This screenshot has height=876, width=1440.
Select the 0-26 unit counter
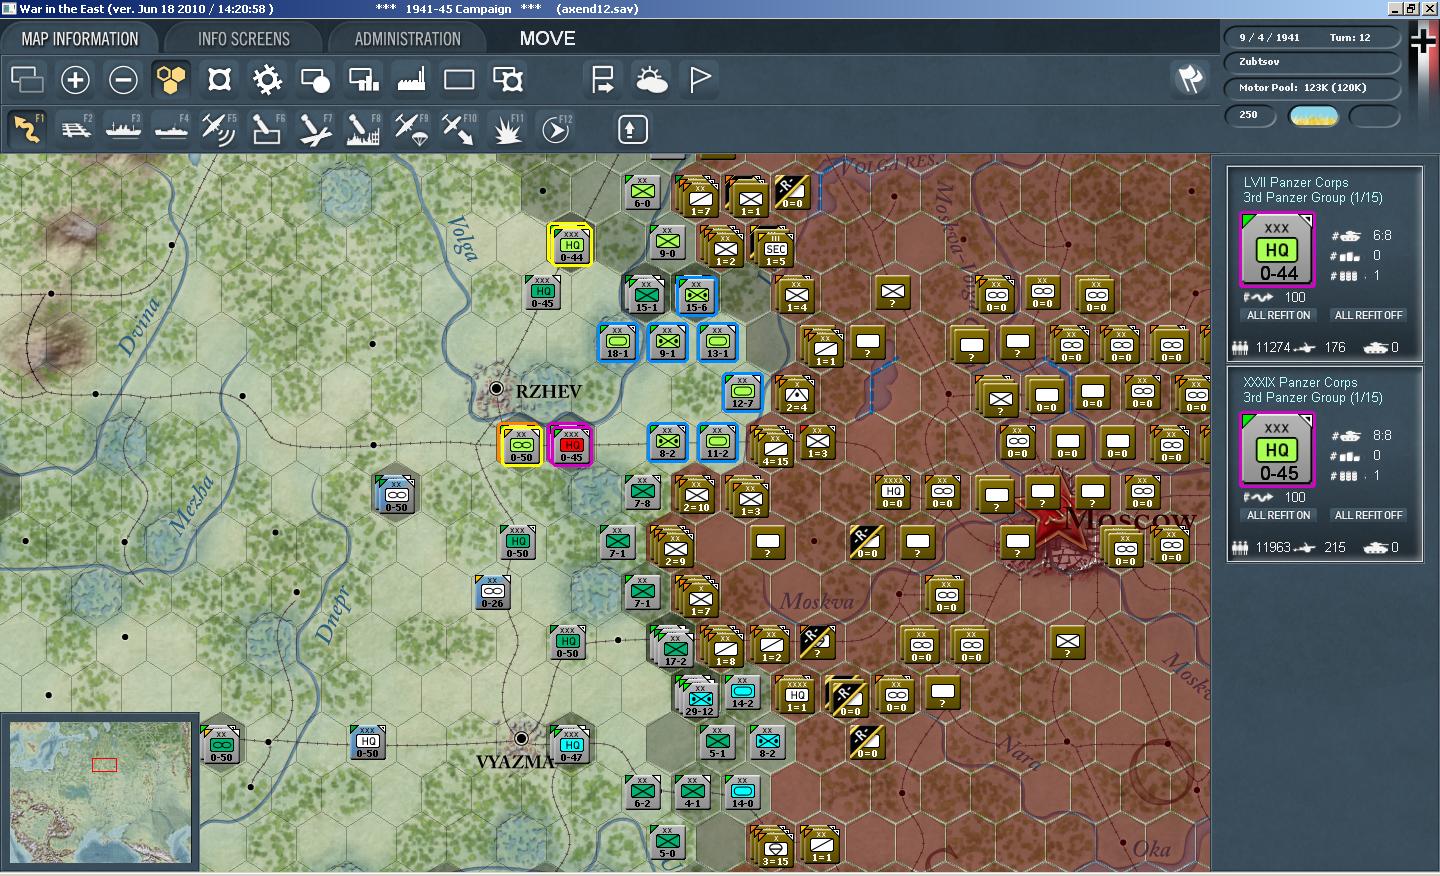(492, 593)
